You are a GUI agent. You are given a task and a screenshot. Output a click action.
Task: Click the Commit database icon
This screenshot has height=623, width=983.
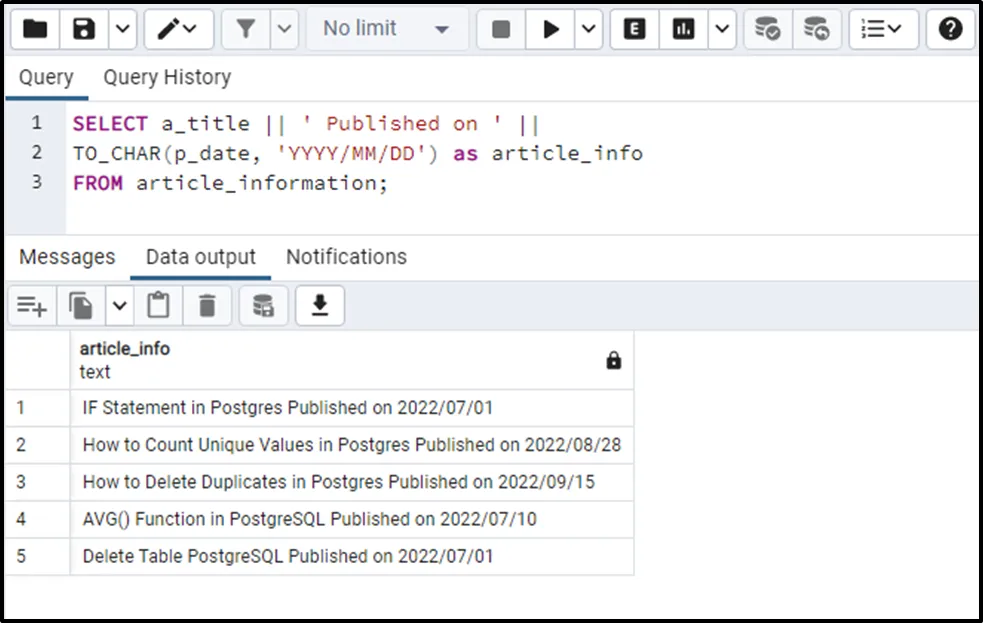(767, 29)
